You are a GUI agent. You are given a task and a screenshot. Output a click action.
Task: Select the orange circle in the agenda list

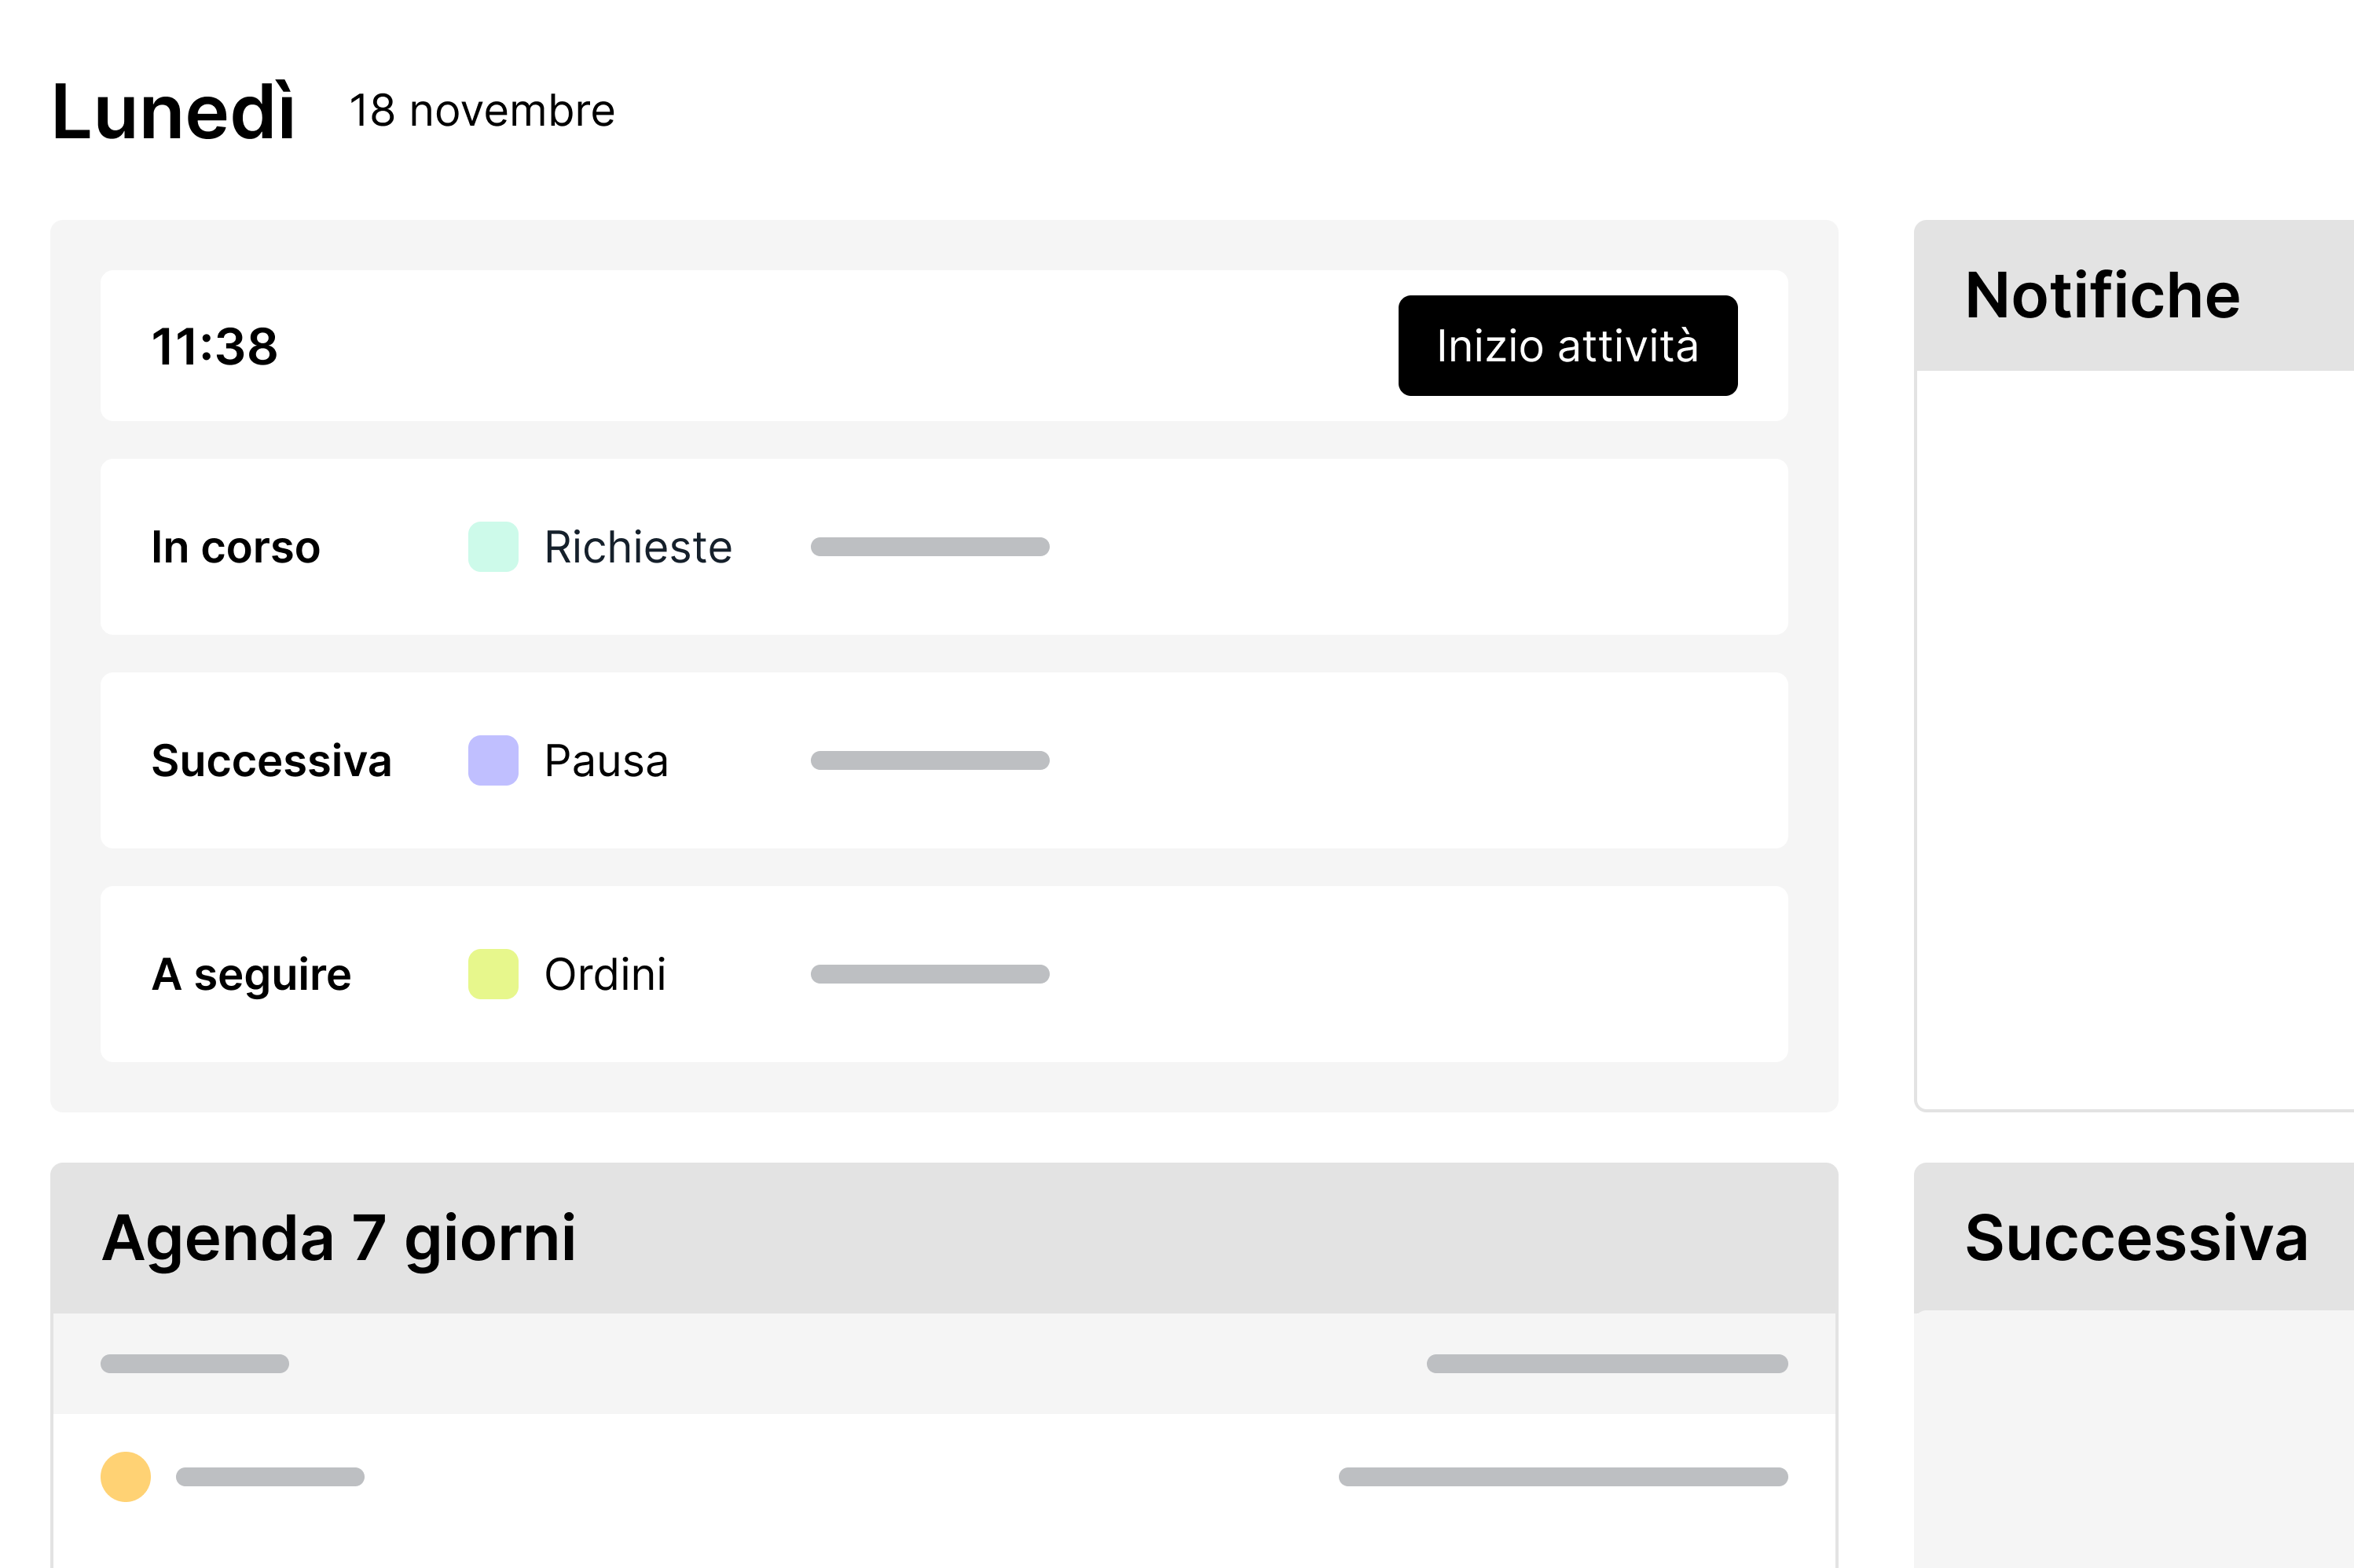coord(126,1477)
